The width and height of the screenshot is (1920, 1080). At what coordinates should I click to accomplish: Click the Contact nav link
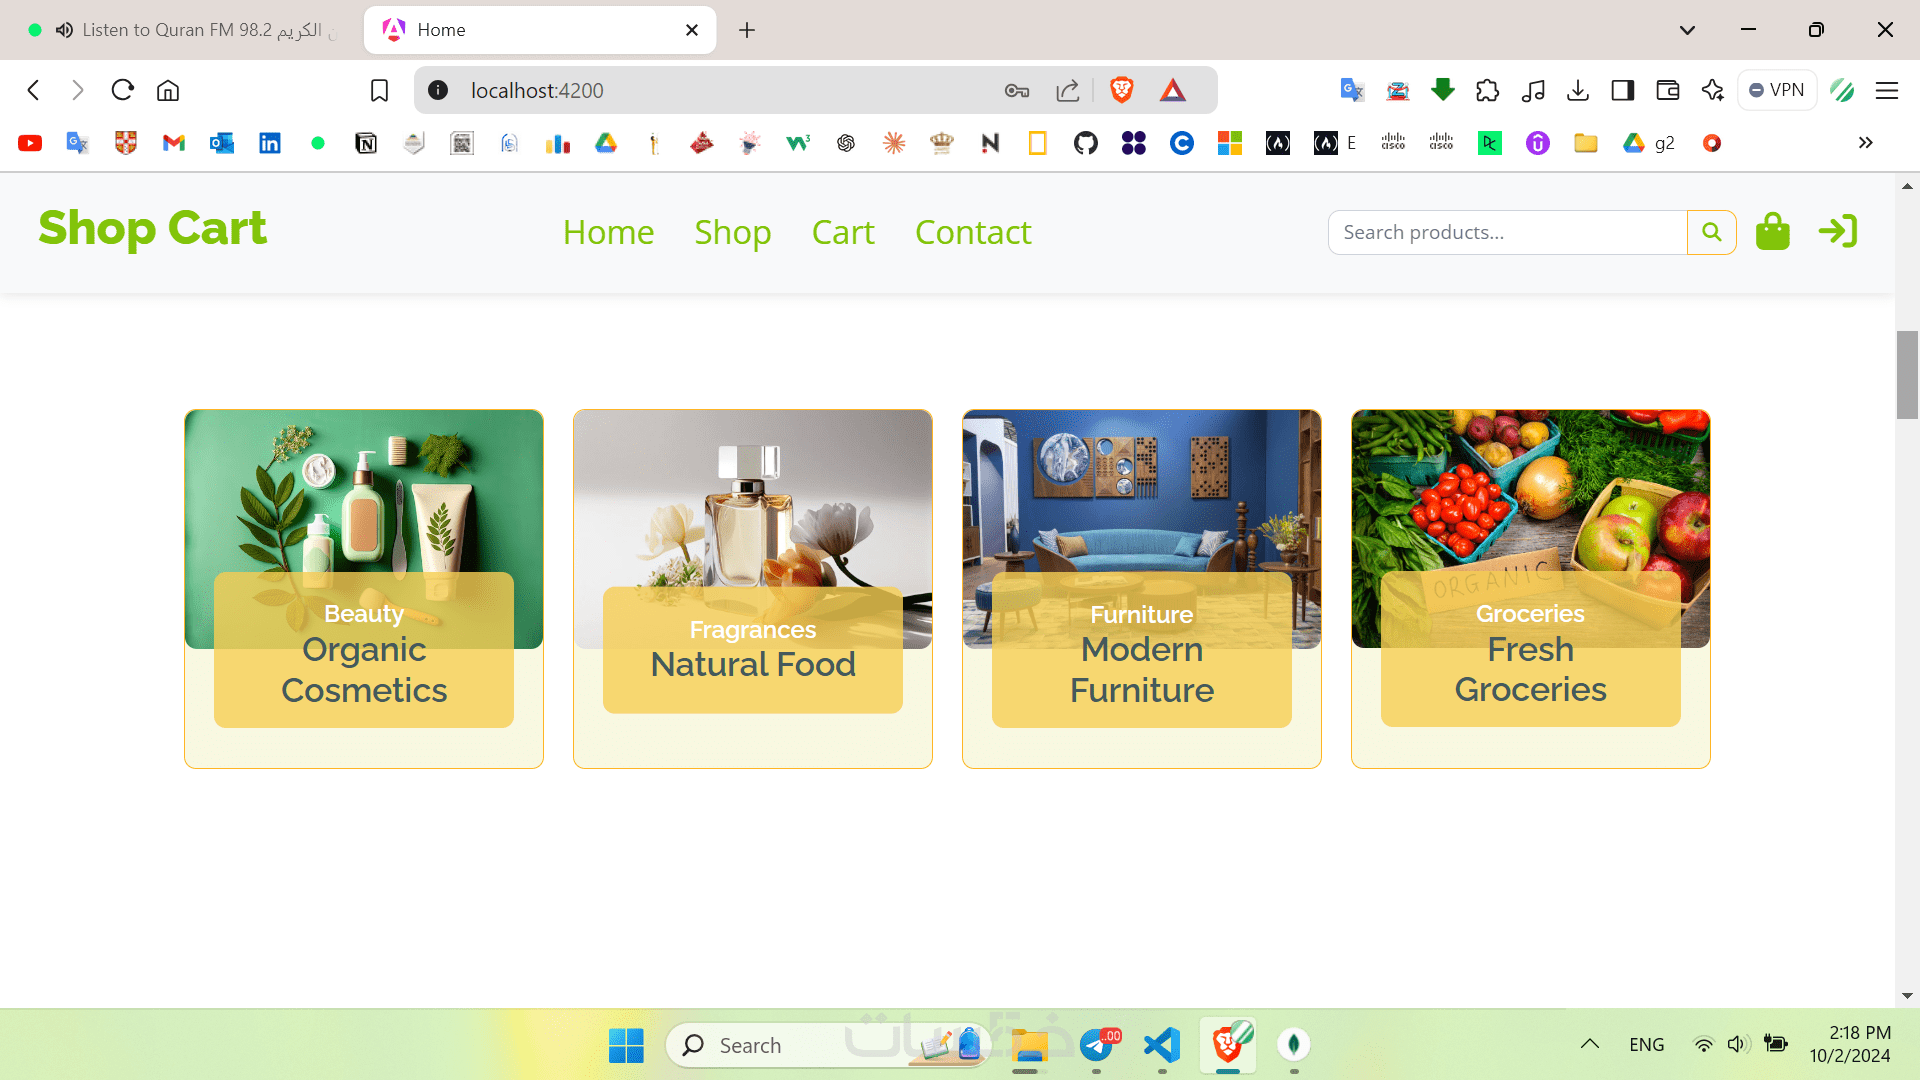pos(972,232)
